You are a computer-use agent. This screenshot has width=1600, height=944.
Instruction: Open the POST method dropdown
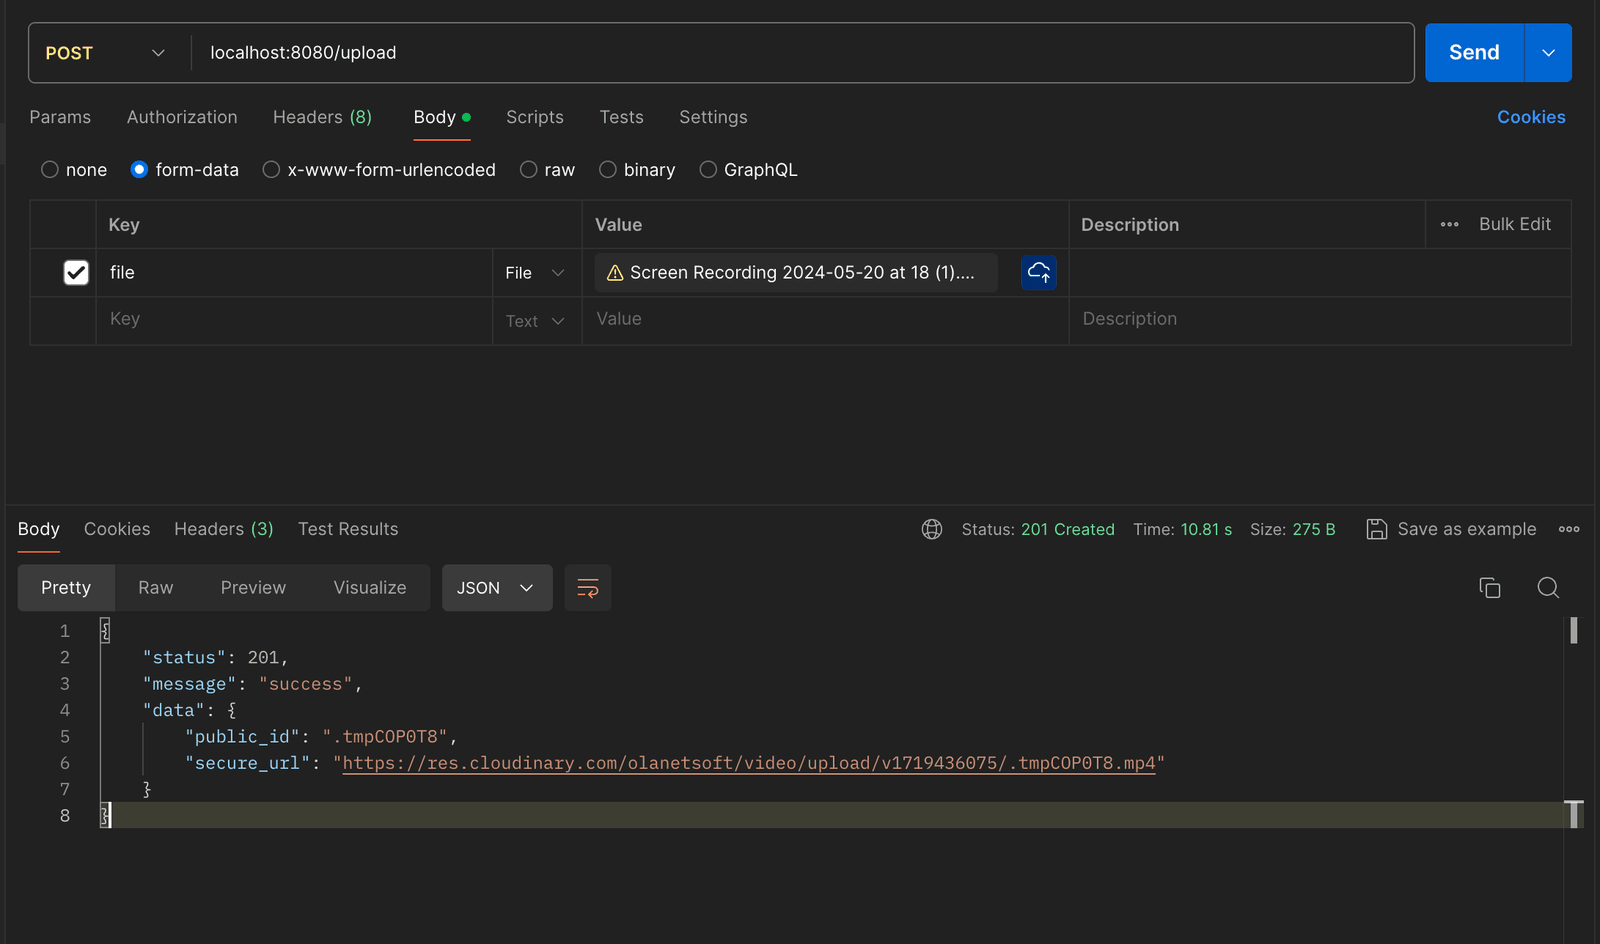105,53
